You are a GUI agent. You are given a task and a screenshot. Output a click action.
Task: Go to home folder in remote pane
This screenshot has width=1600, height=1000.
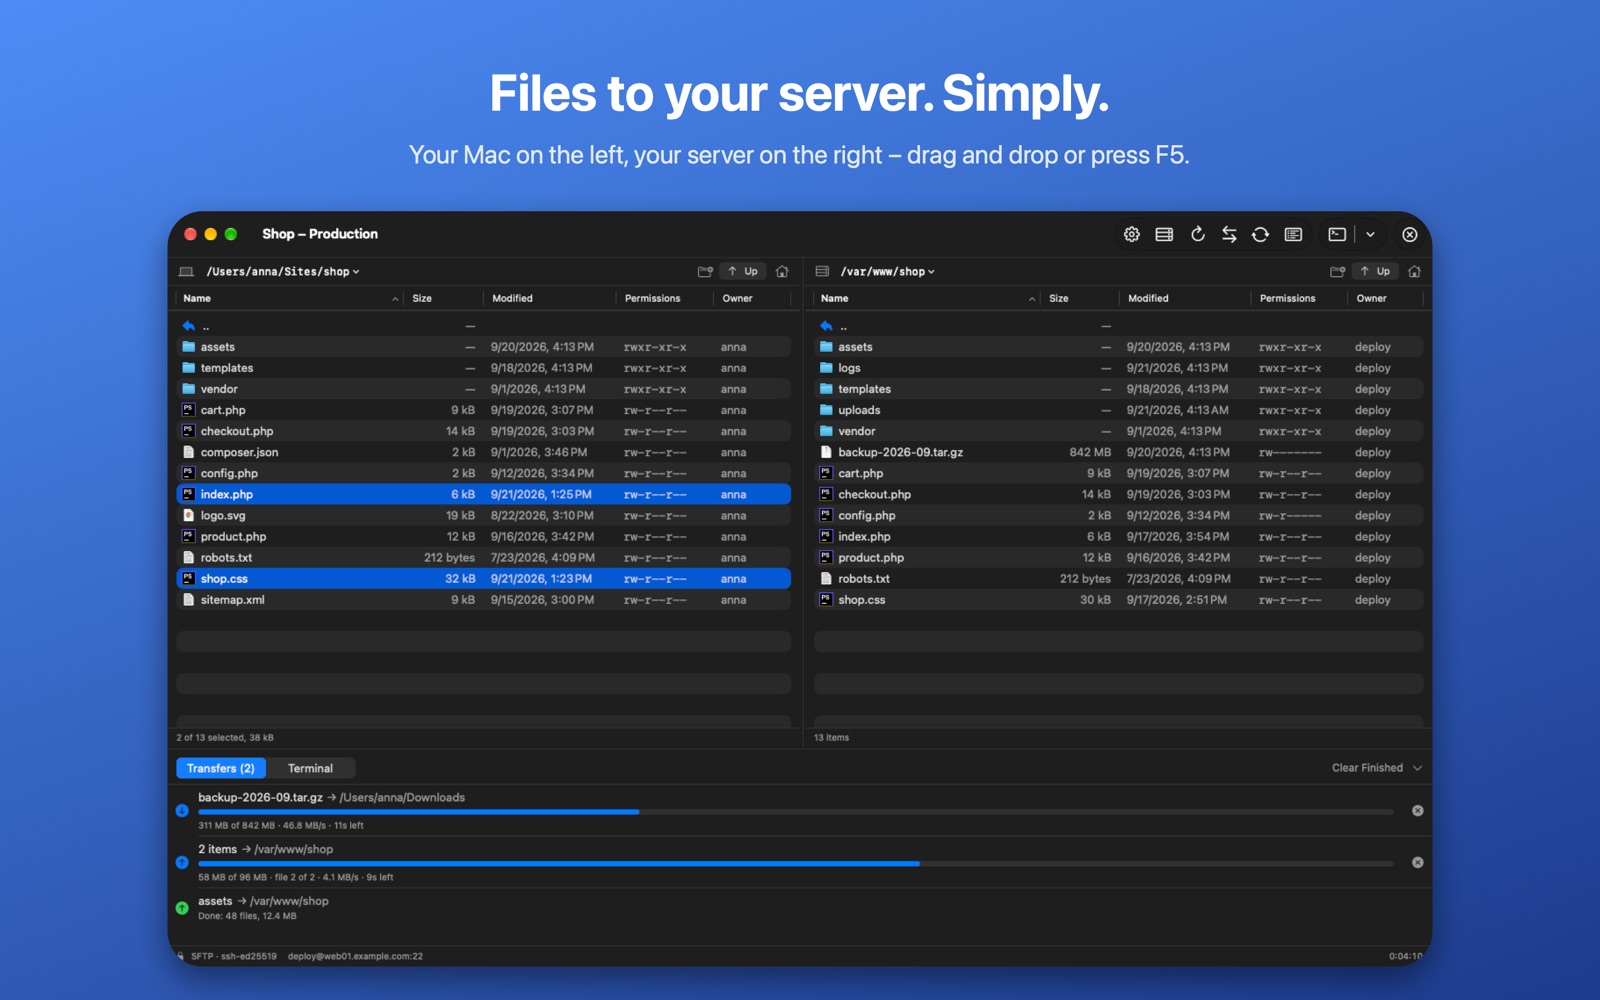[1414, 271]
